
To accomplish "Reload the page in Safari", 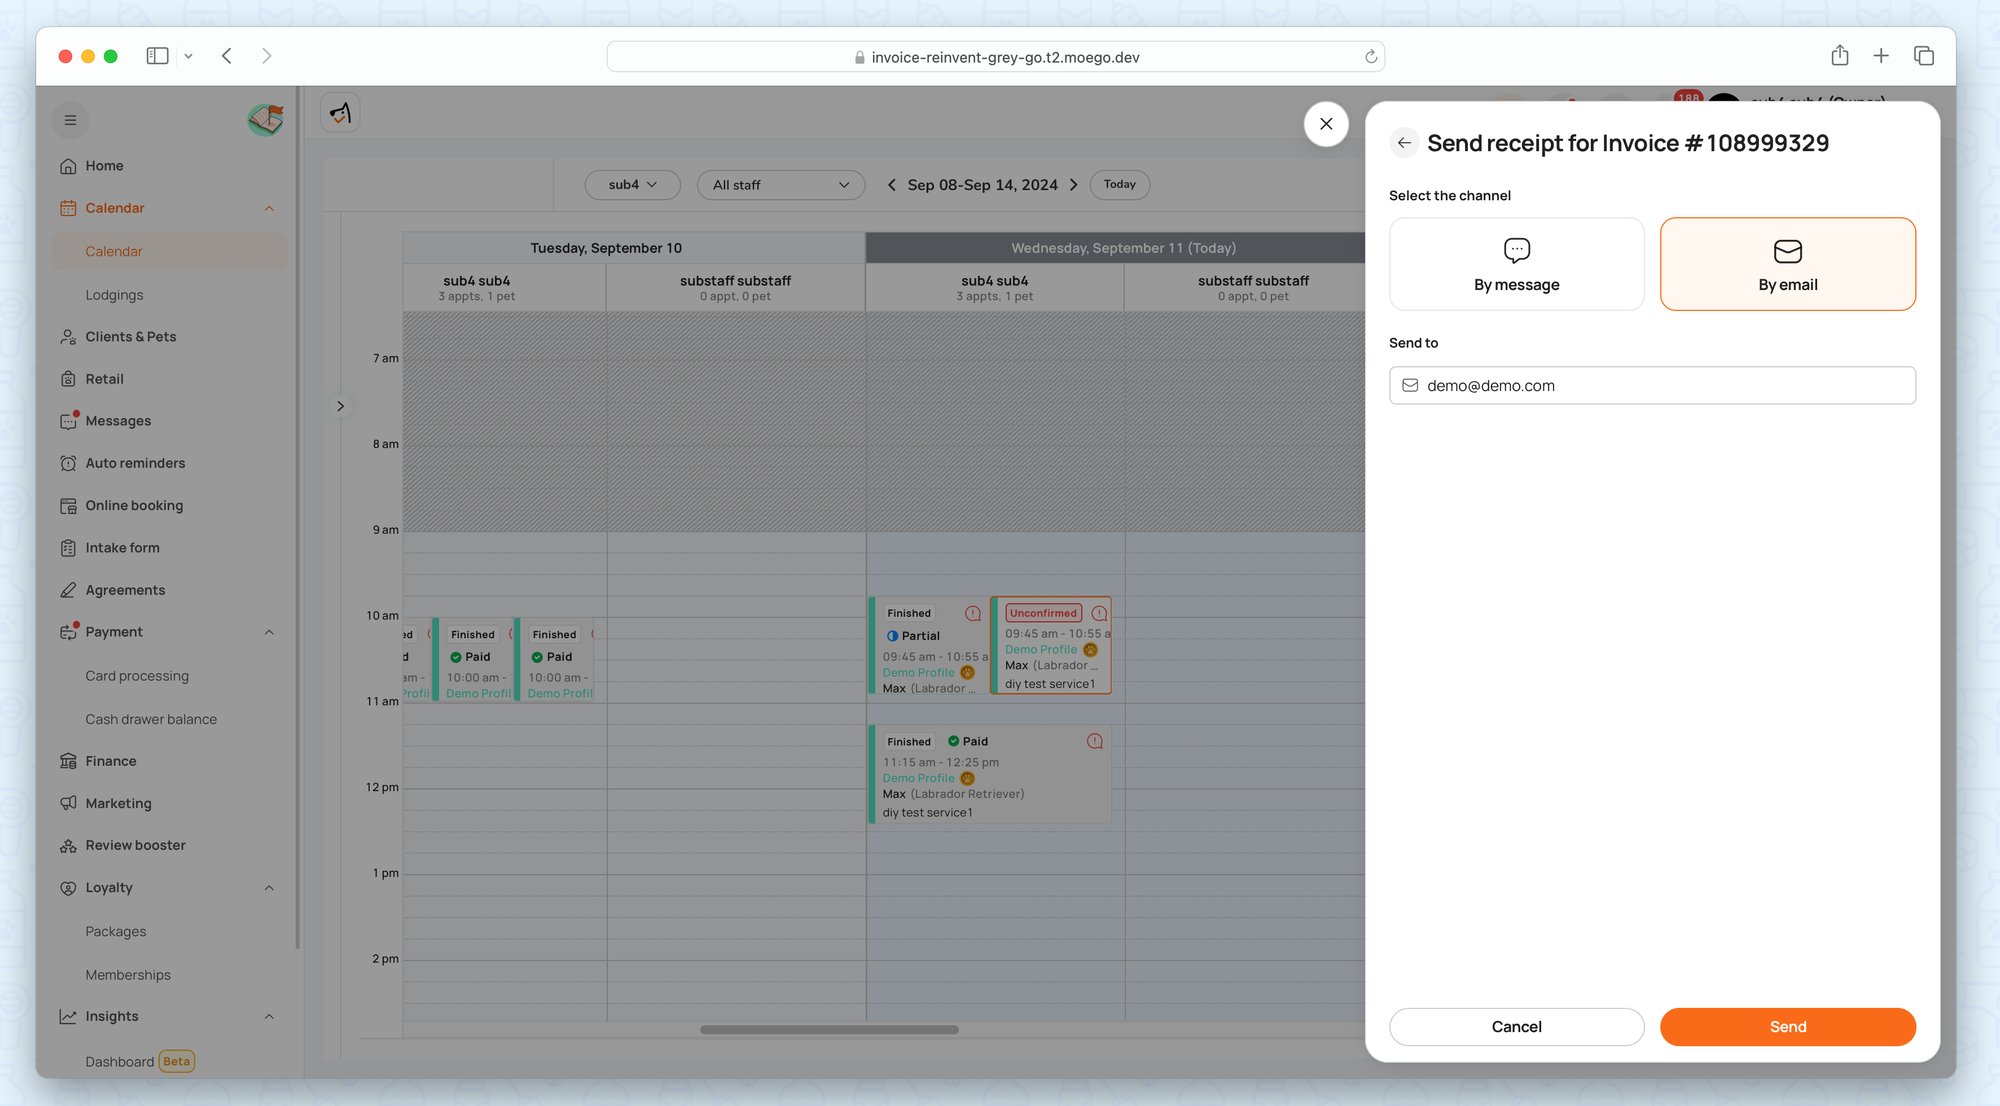I will click(1370, 57).
